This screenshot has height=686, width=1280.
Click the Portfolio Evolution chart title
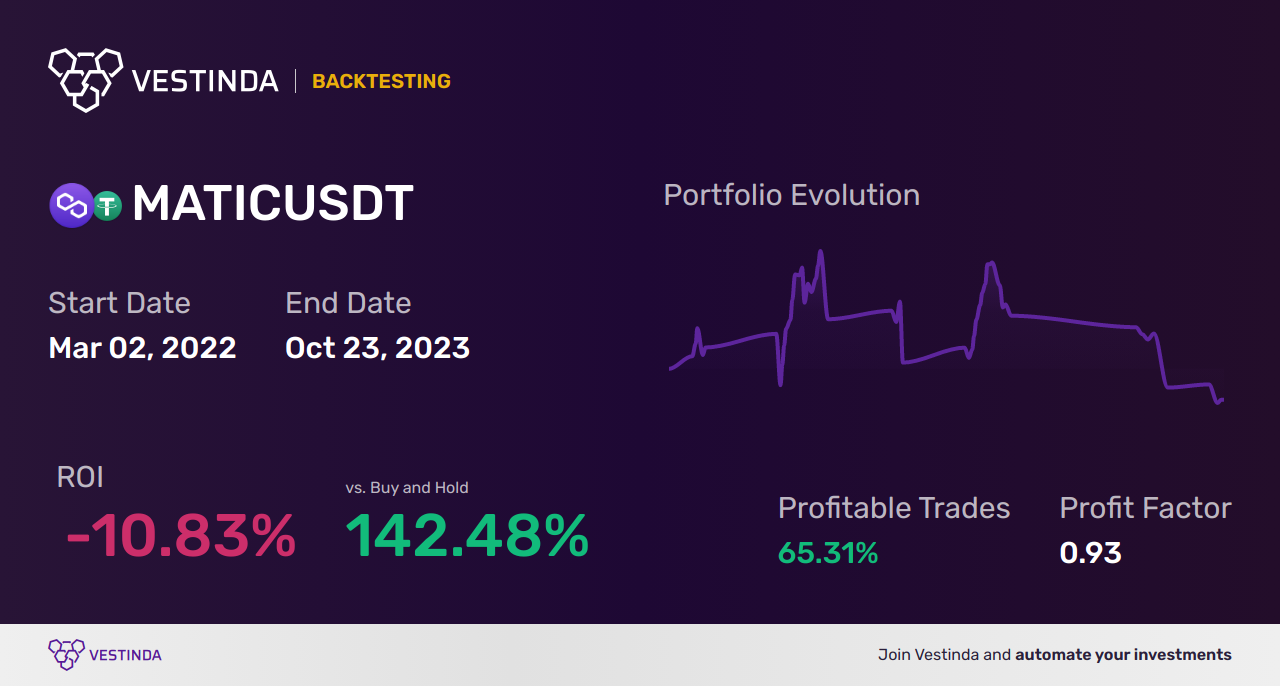pyautogui.click(x=791, y=195)
